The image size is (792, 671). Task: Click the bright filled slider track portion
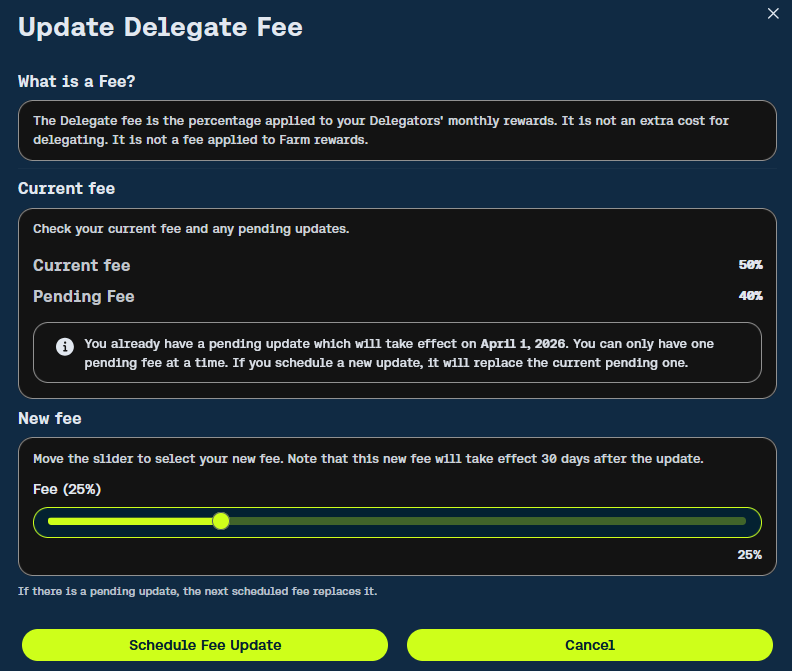point(130,521)
